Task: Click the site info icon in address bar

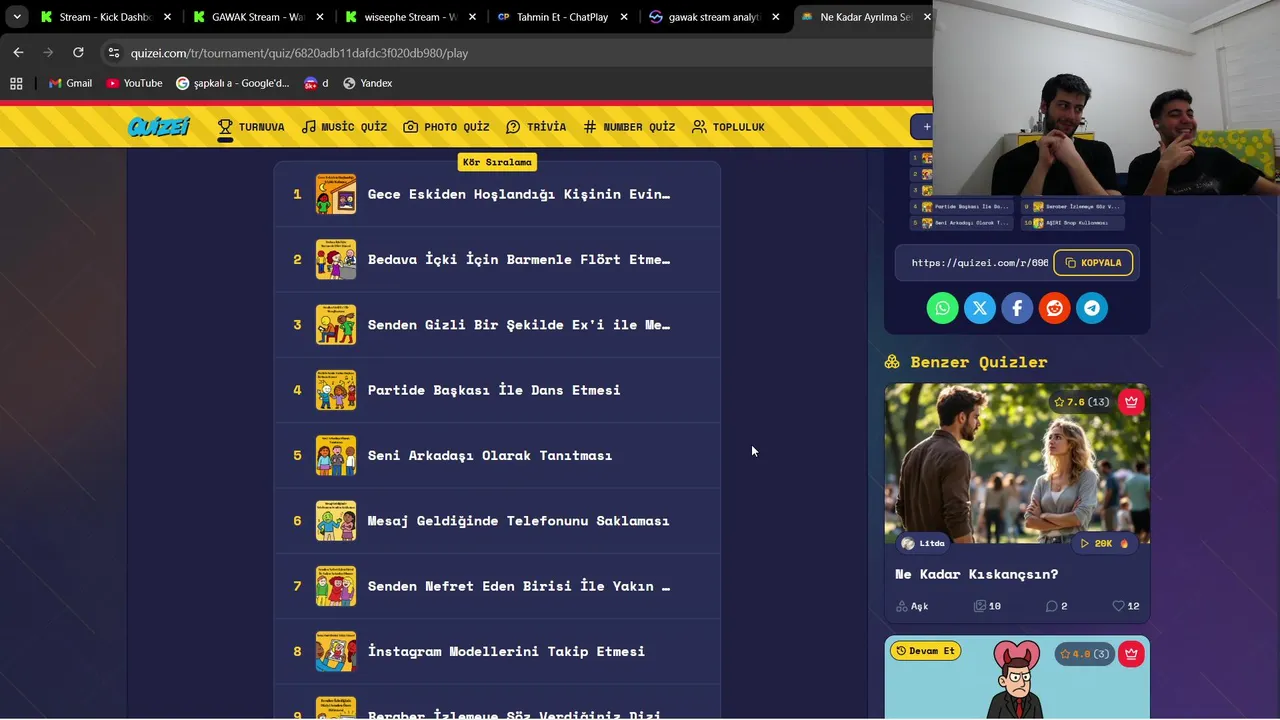Action: click(x=114, y=53)
